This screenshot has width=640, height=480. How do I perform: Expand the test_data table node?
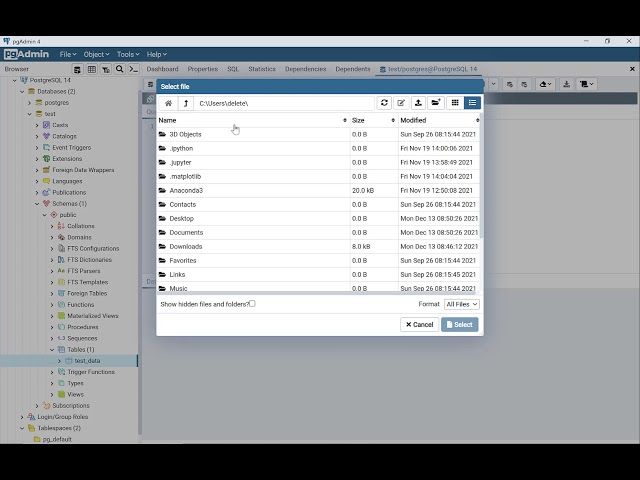click(x=60, y=361)
